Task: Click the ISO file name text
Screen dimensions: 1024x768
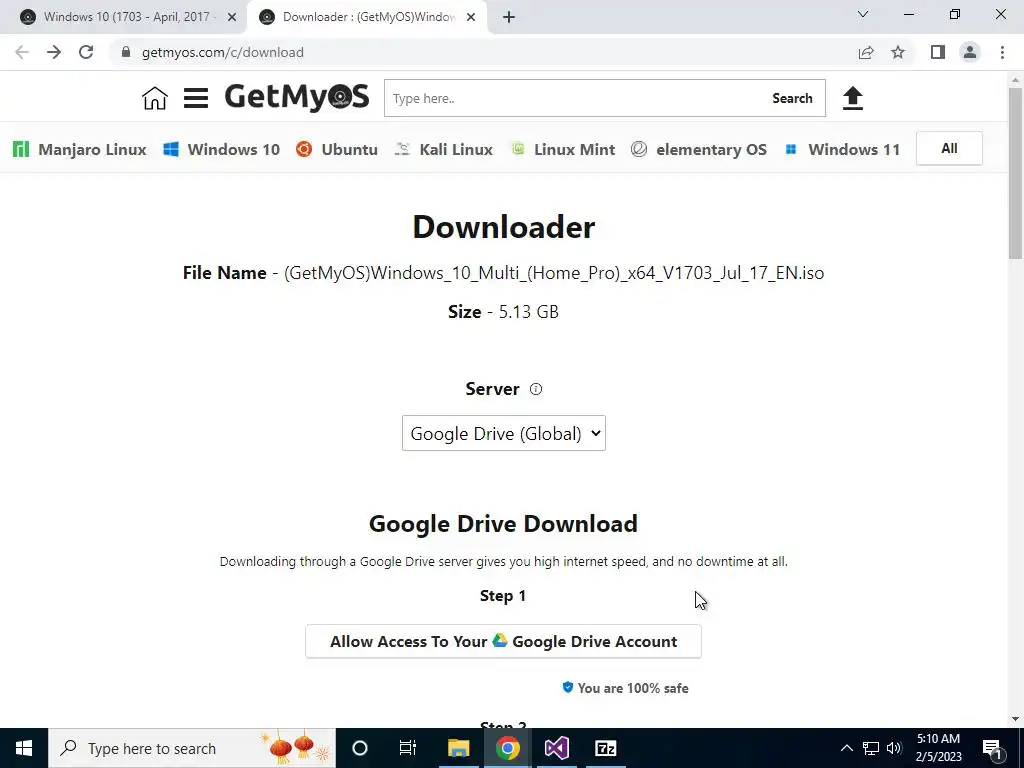Action: click(x=554, y=273)
